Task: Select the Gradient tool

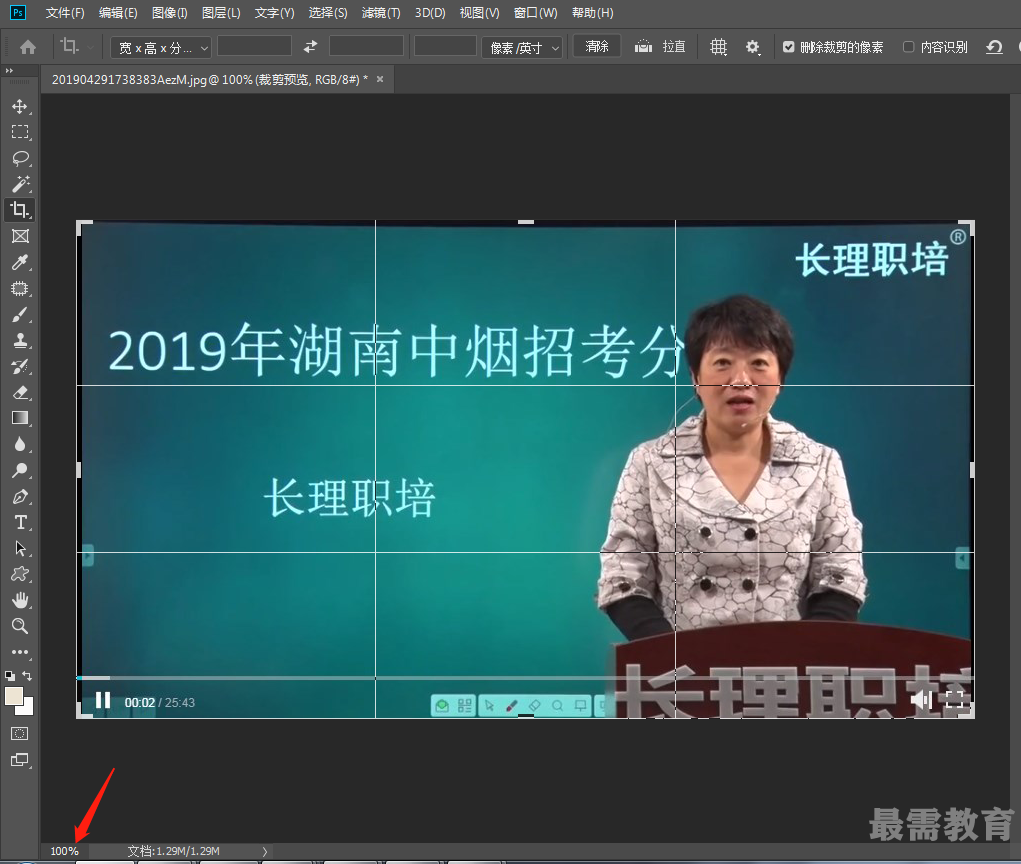Action: point(20,418)
